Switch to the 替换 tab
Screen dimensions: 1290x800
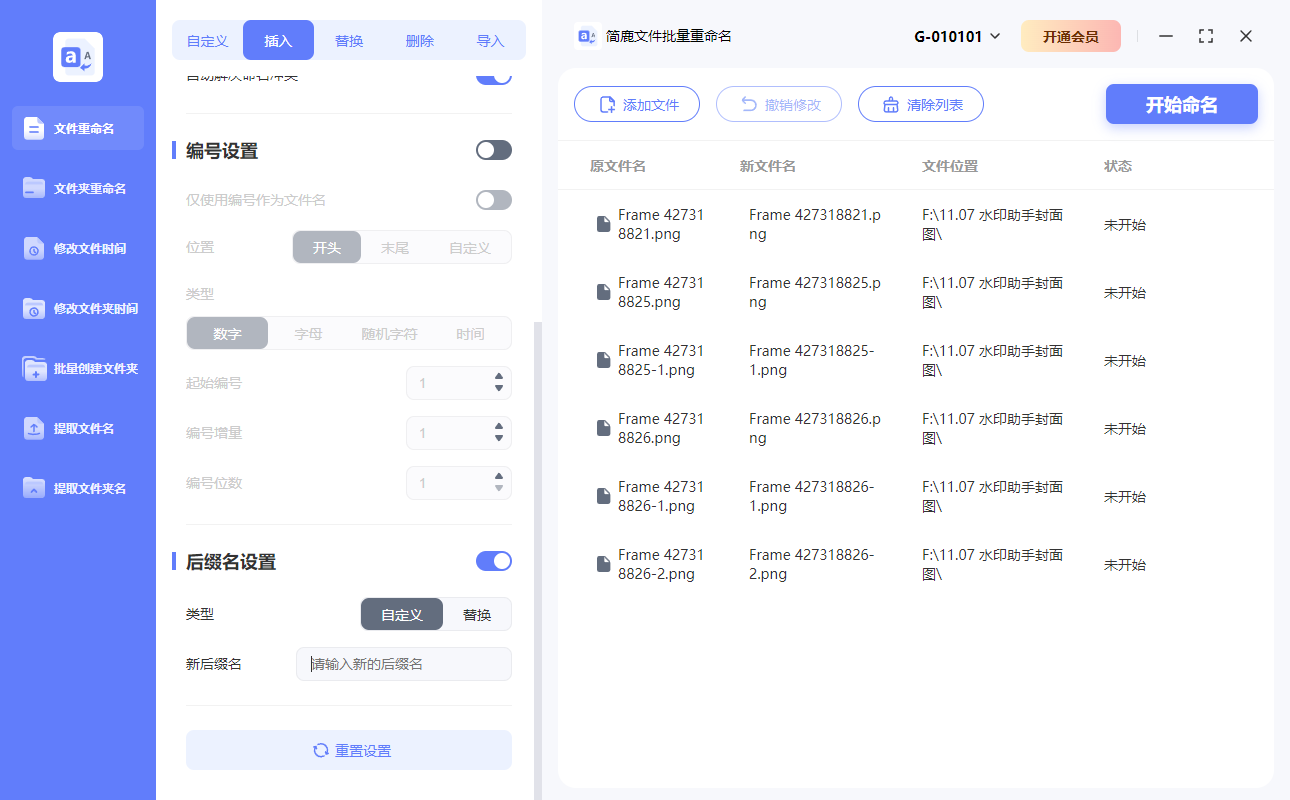349,40
